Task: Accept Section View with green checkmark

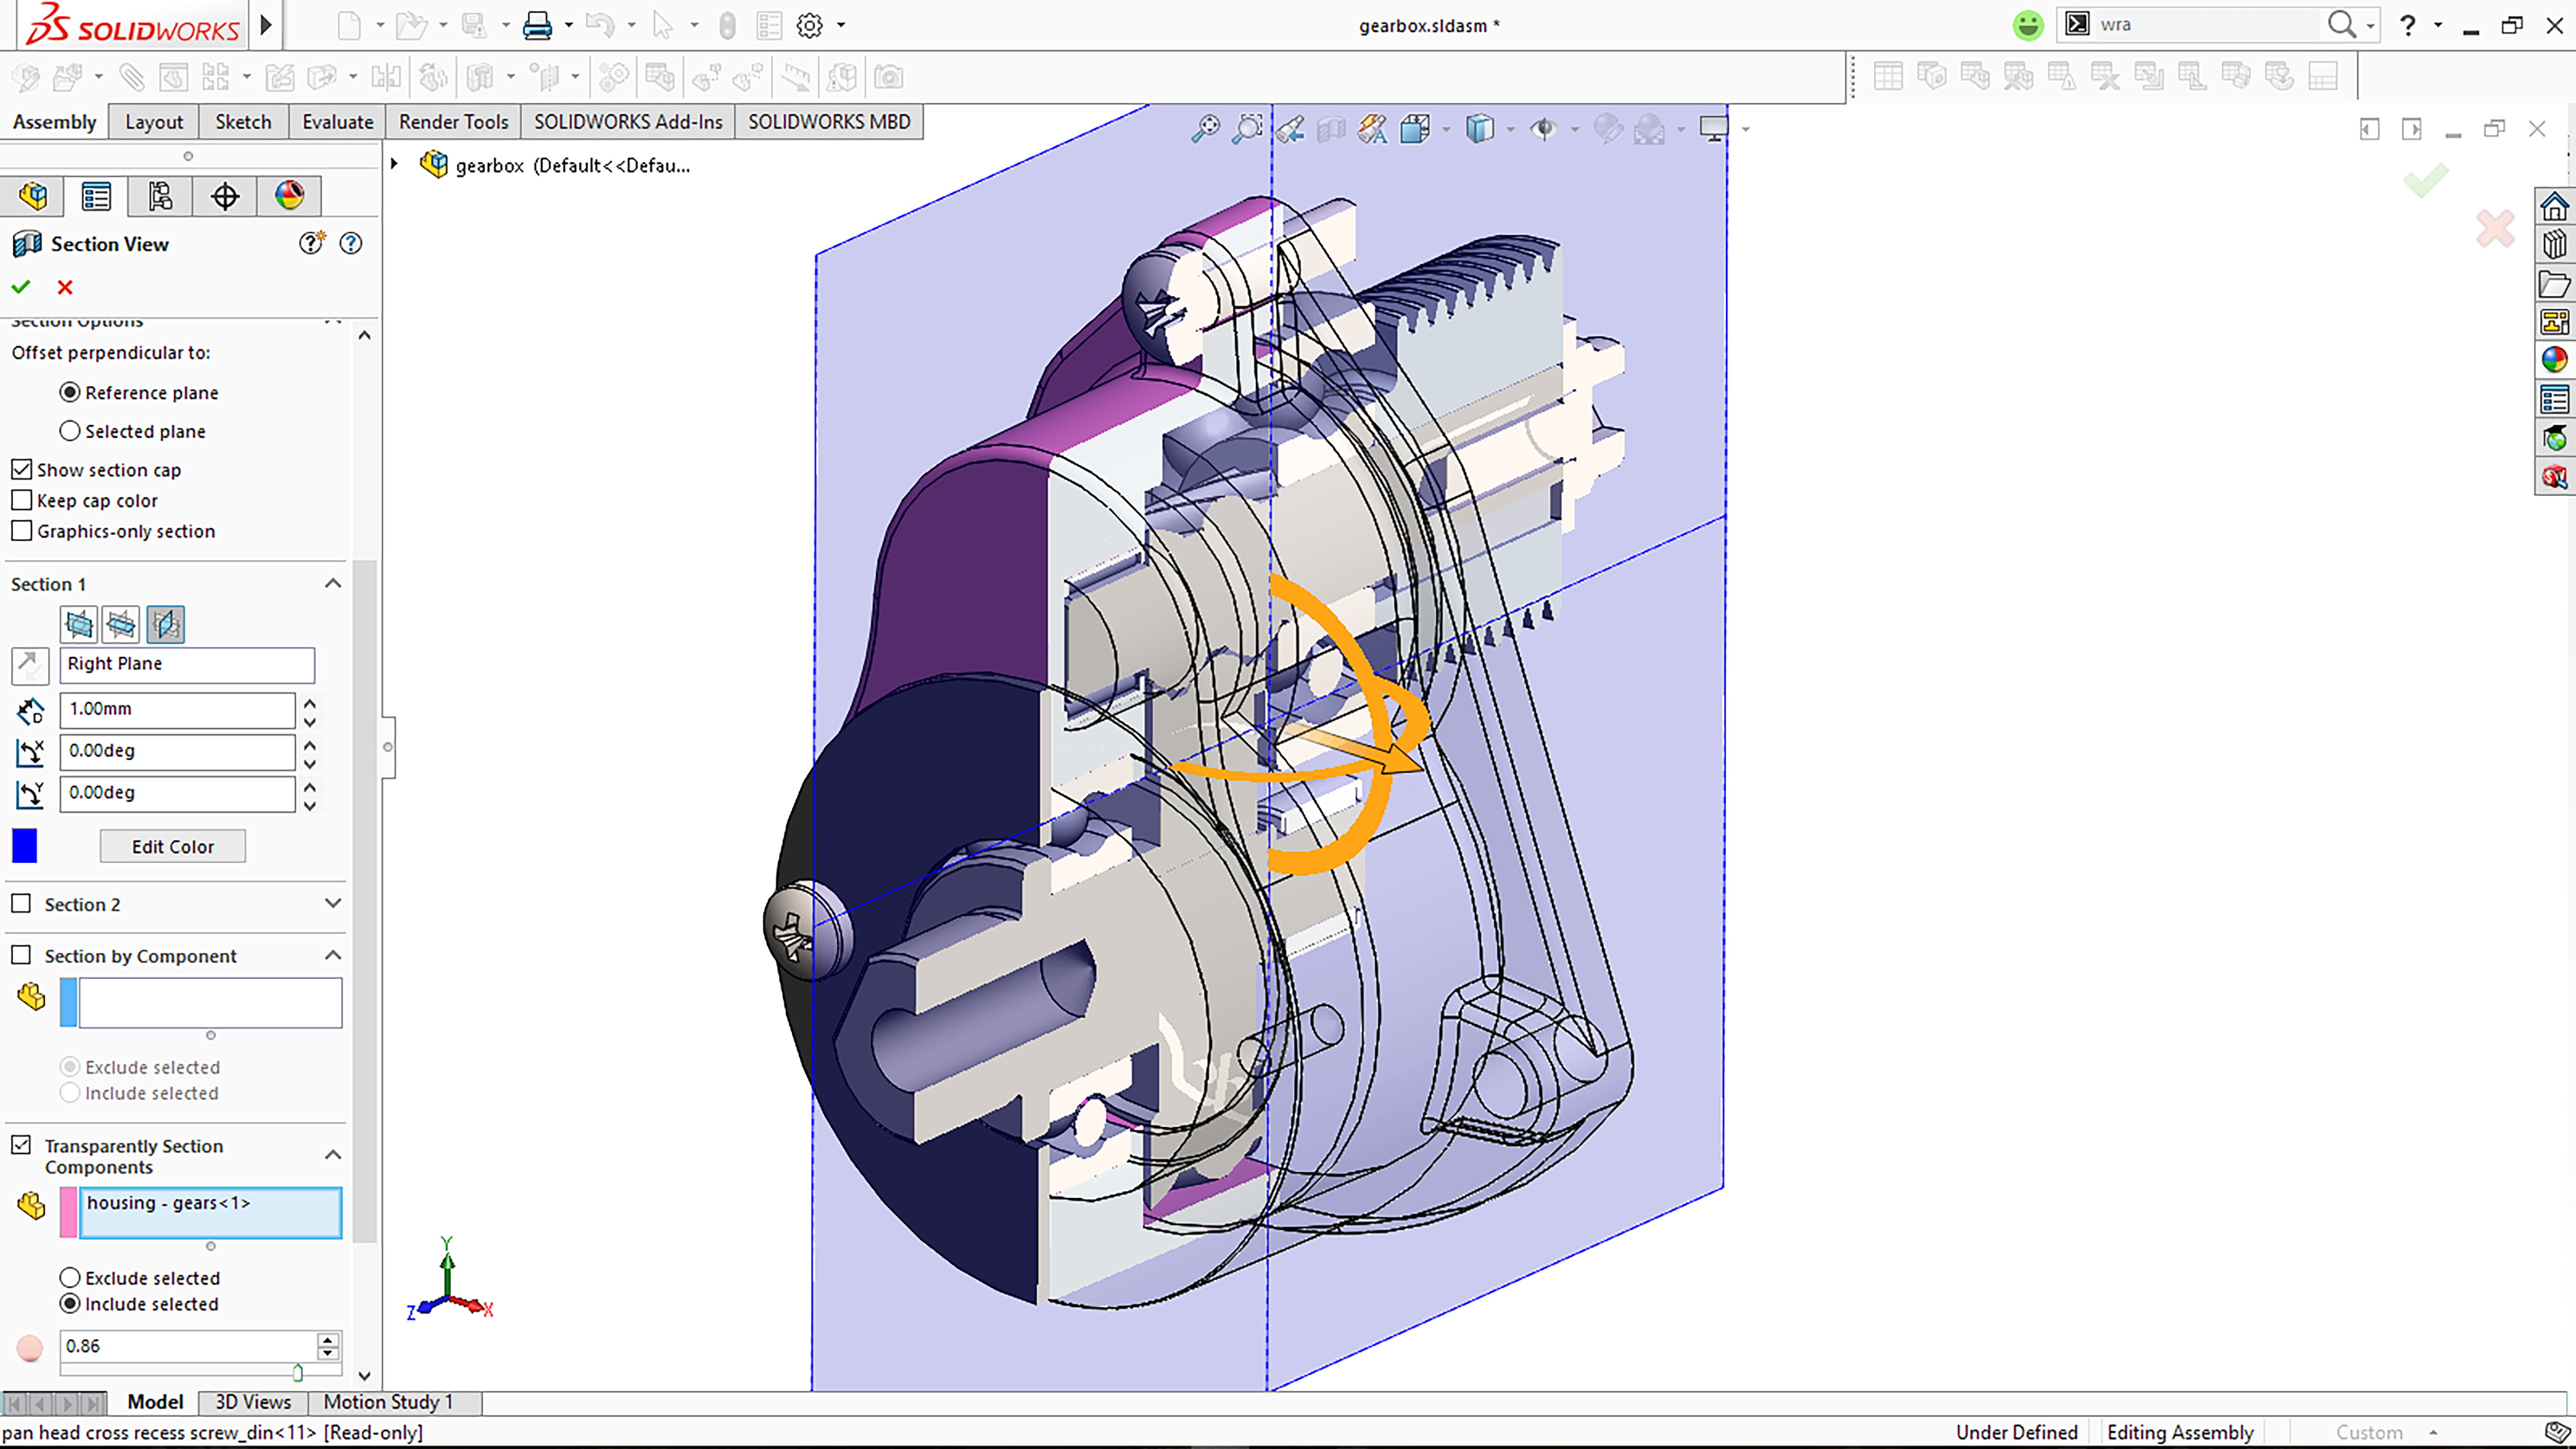Action: pos(21,288)
